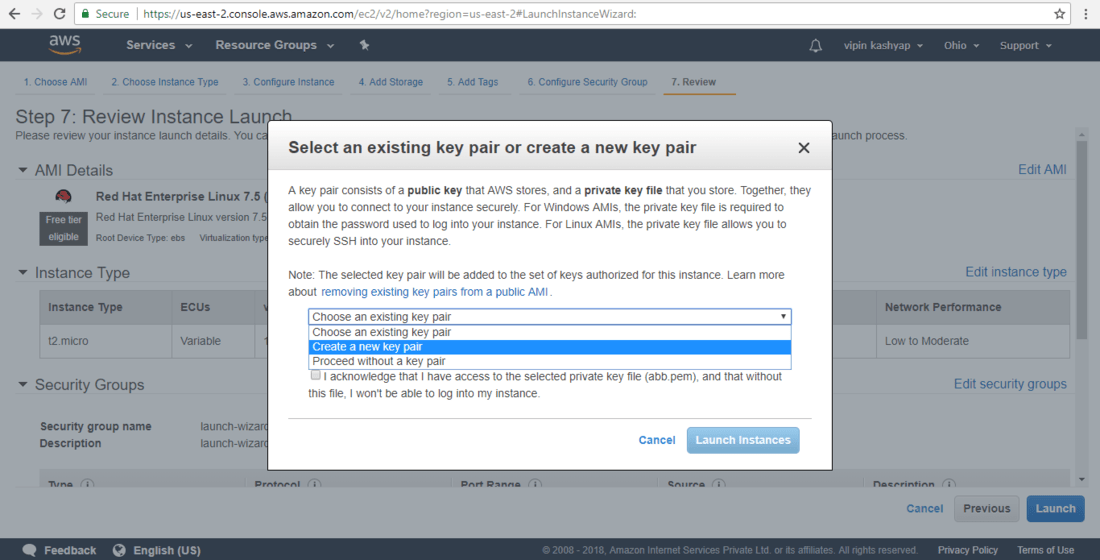
Task: Click the globe language icon
Action: point(120,550)
